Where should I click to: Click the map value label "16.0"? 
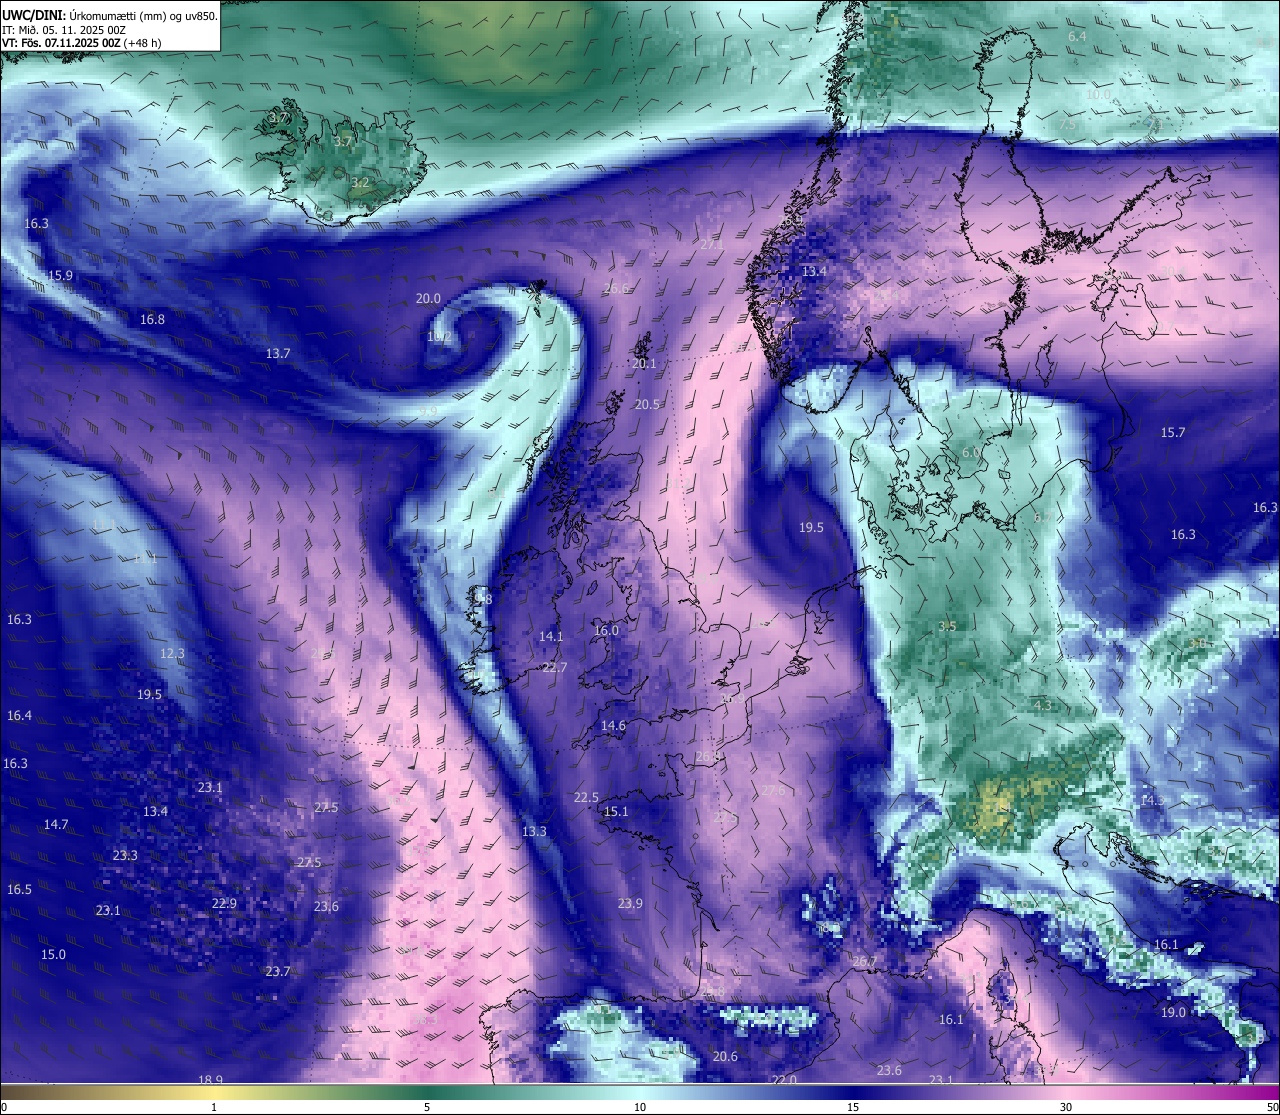606,631
